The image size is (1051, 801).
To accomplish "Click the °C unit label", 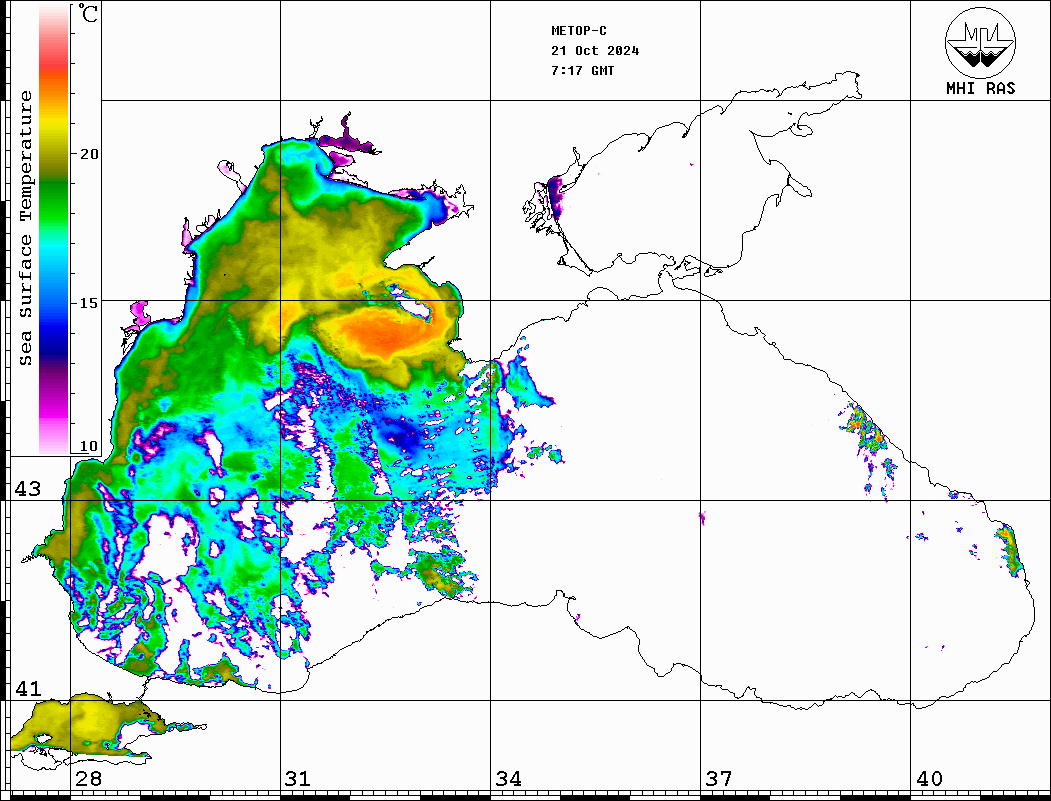I will pos(89,15).
